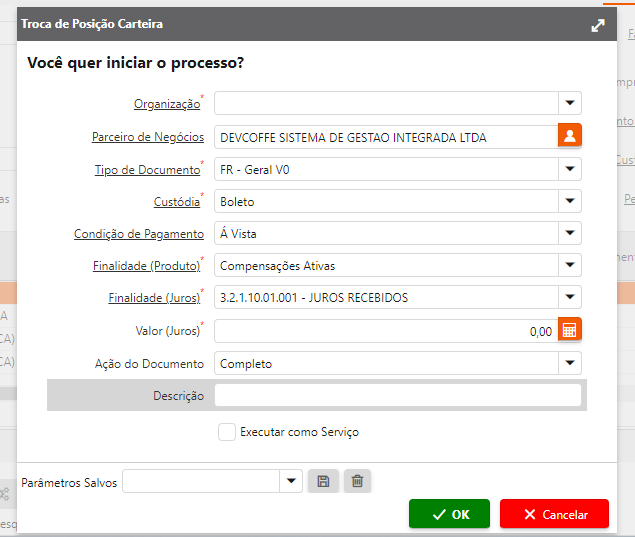Open the business partner lookup icon

click(570, 137)
